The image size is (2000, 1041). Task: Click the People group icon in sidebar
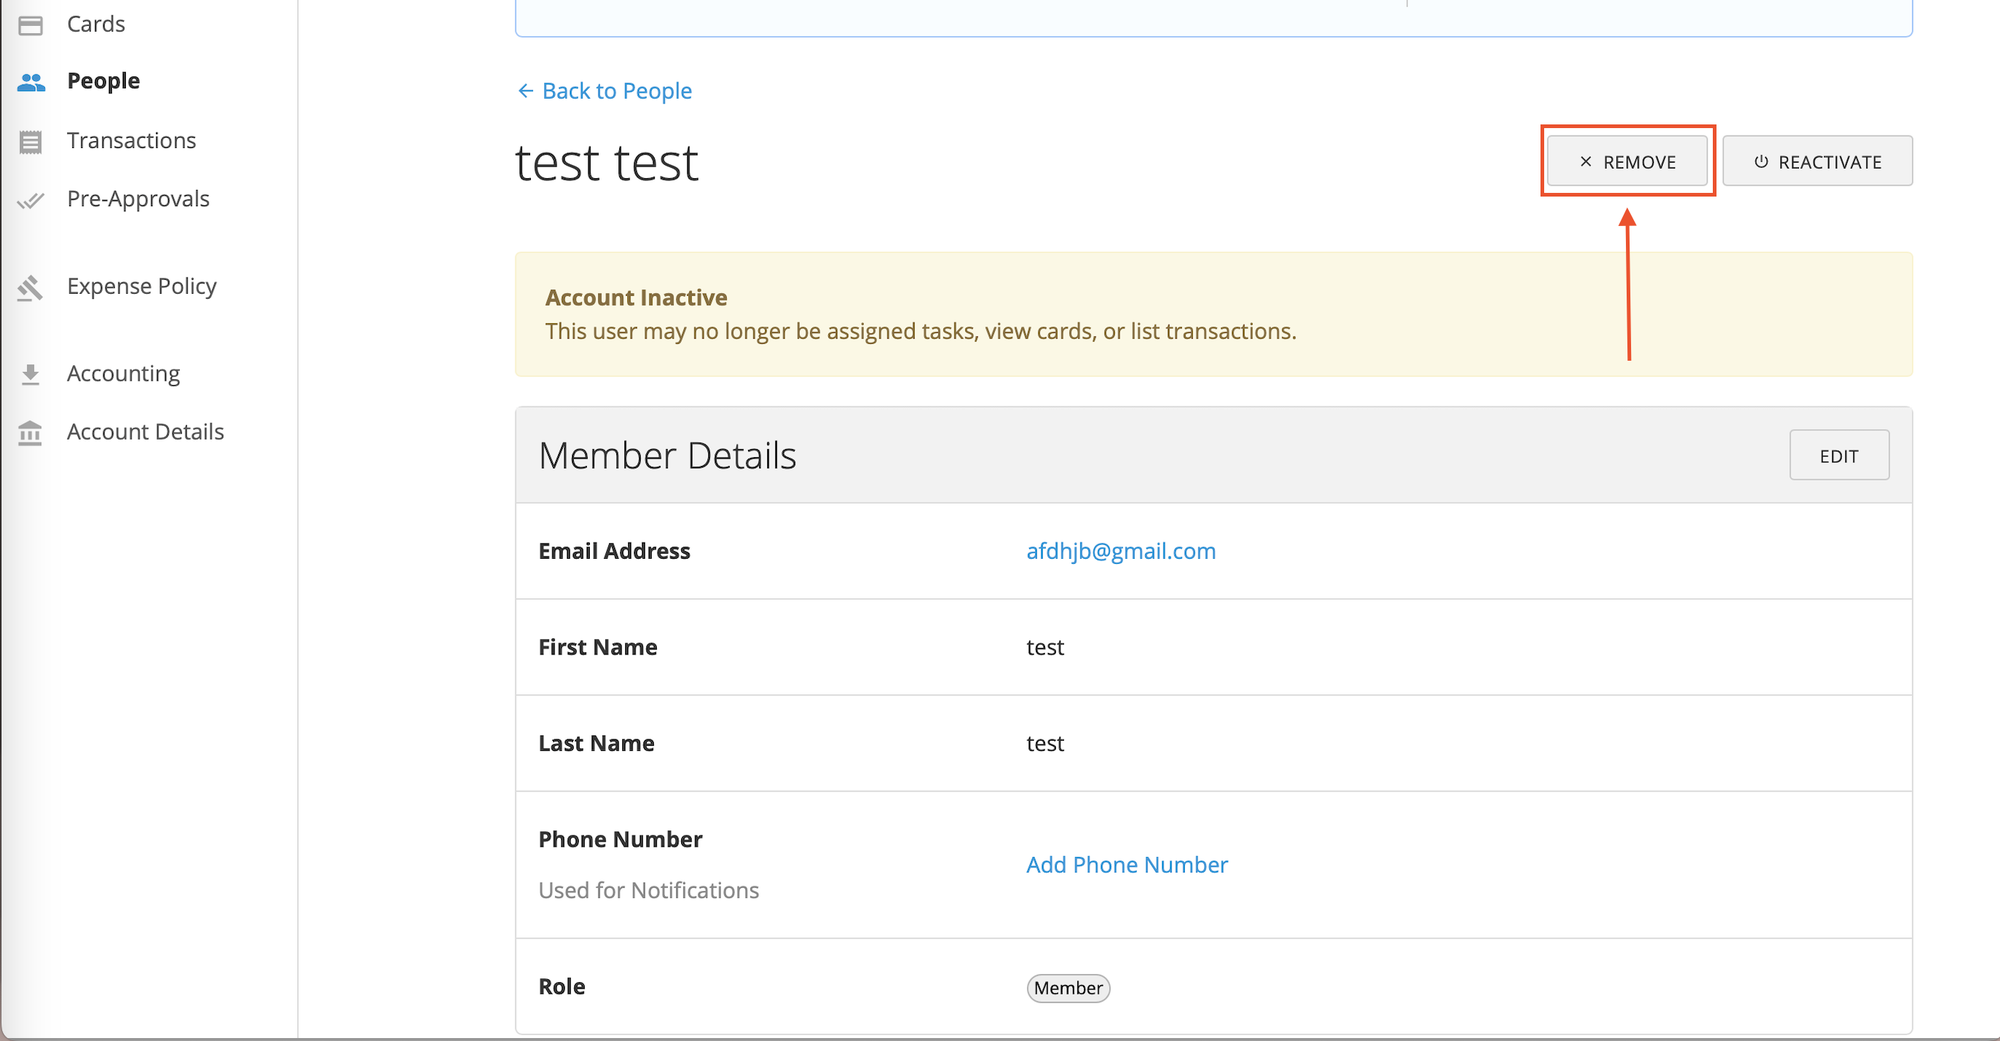click(x=31, y=82)
